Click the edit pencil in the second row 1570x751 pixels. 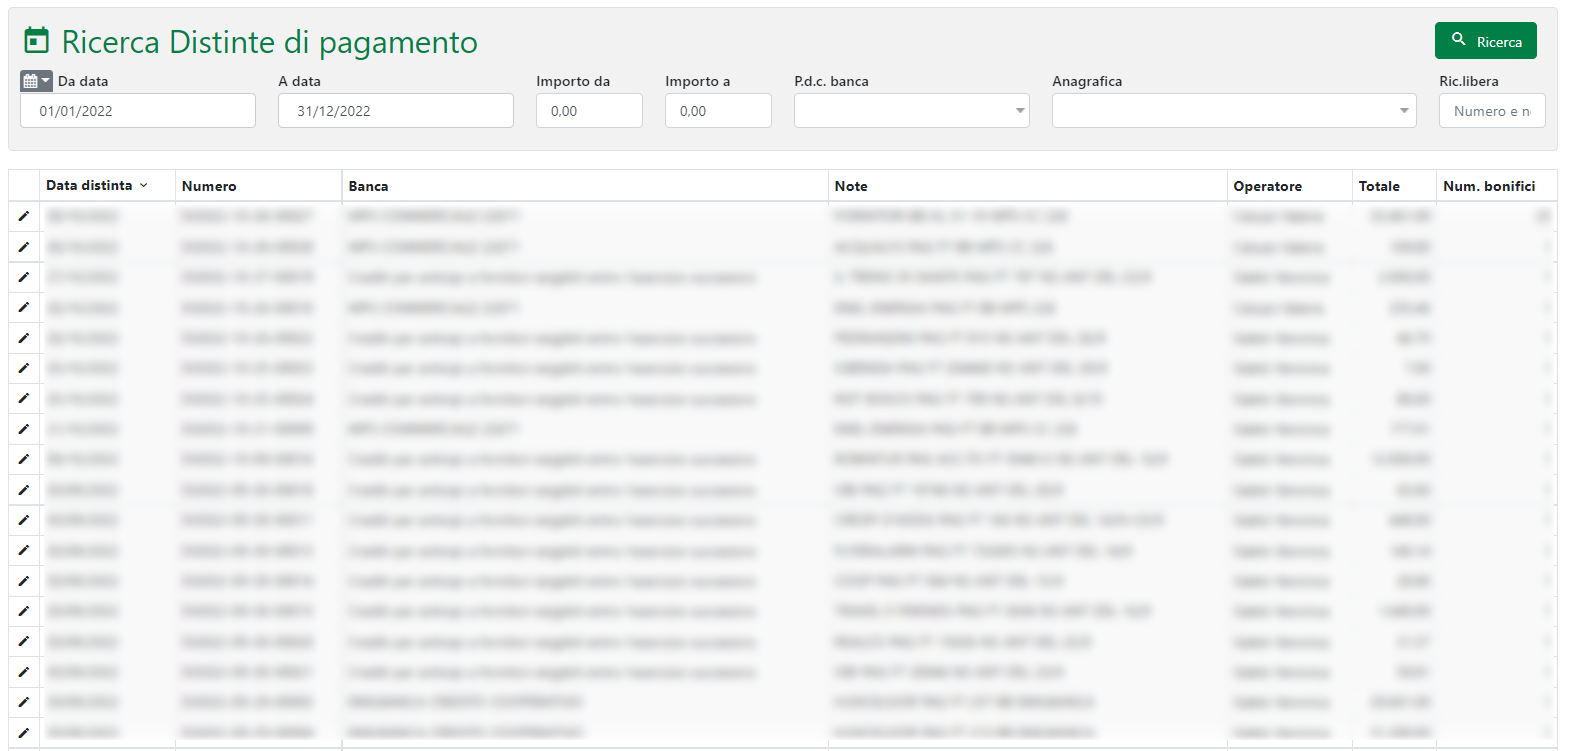pos(24,247)
